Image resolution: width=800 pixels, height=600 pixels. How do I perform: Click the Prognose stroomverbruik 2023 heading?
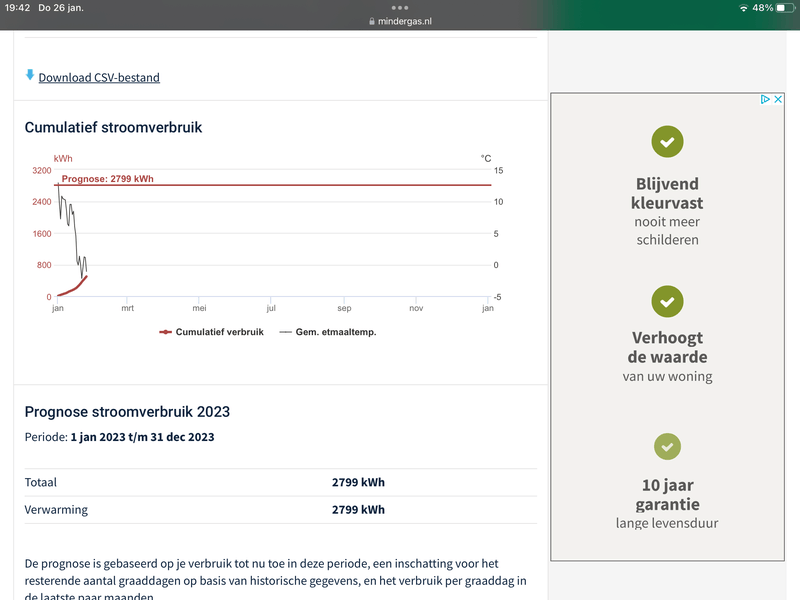coord(127,412)
